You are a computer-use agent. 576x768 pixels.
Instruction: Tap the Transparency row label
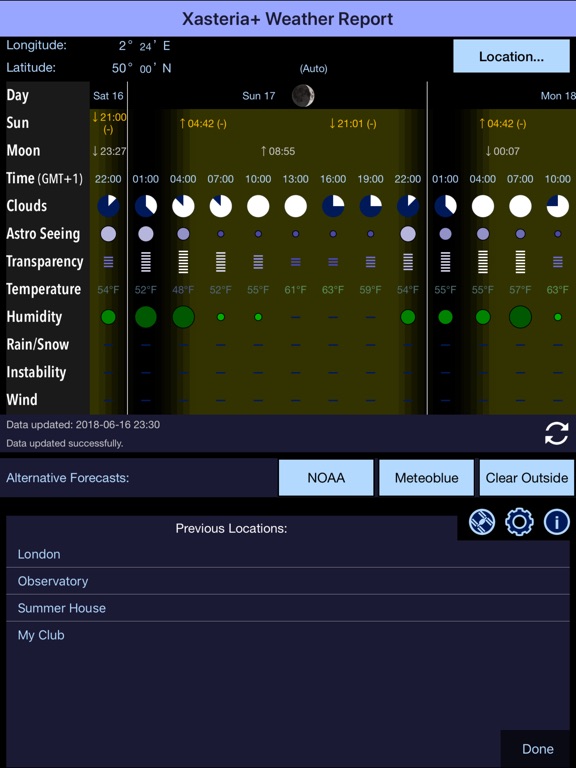click(45, 262)
